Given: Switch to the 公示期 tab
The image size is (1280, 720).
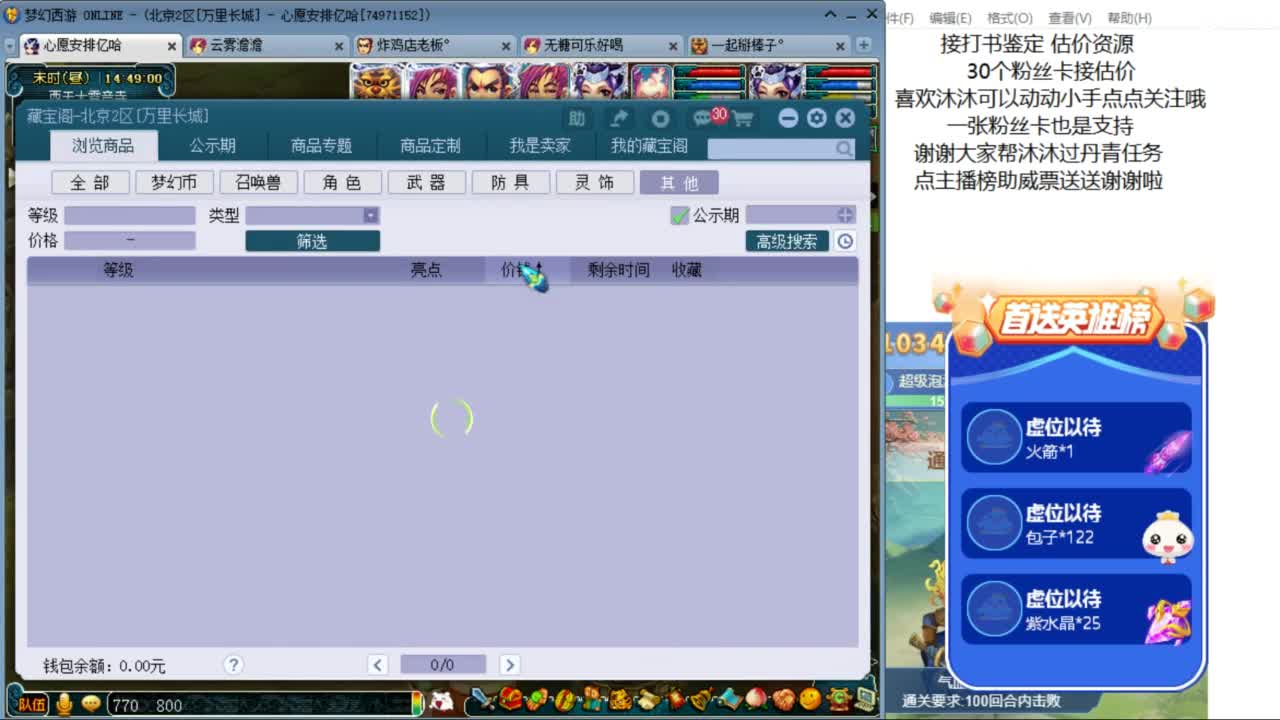Looking at the screenshot, I should click(215, 145).
